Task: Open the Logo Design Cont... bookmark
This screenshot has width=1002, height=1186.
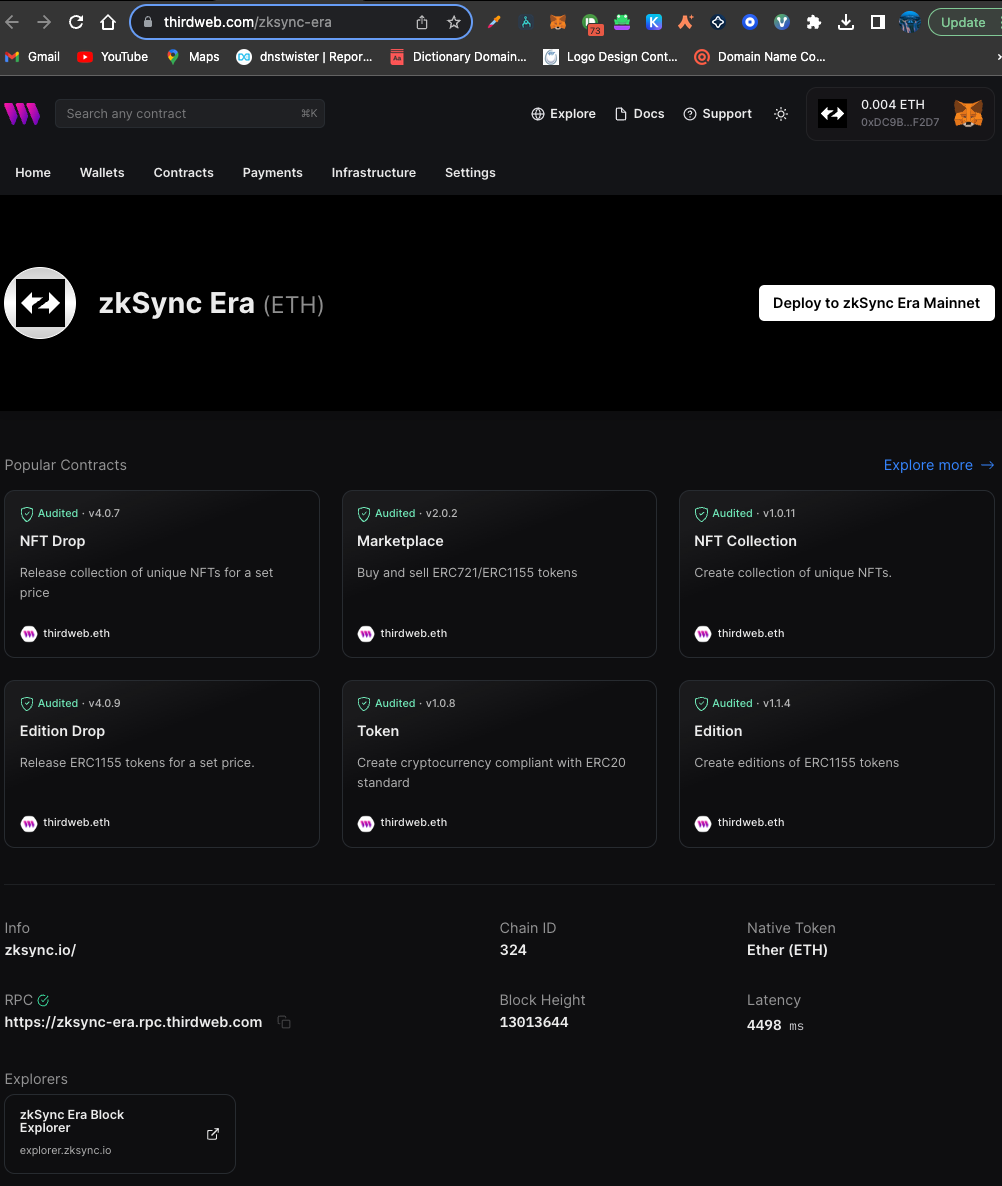Action: point(611,57)
